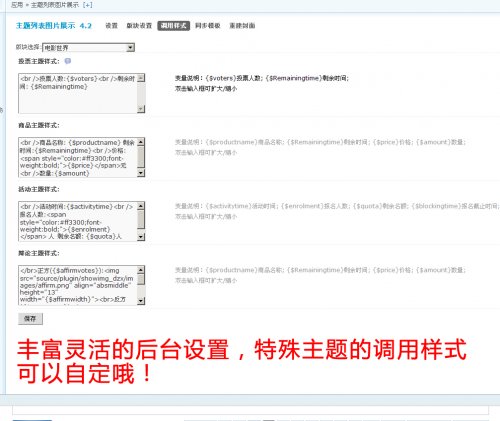Viewport: 500px width, 421px height.
Task: Click the scroll-up arrow of 投票主题样式 textarea
Action: [x=141, y=78]
